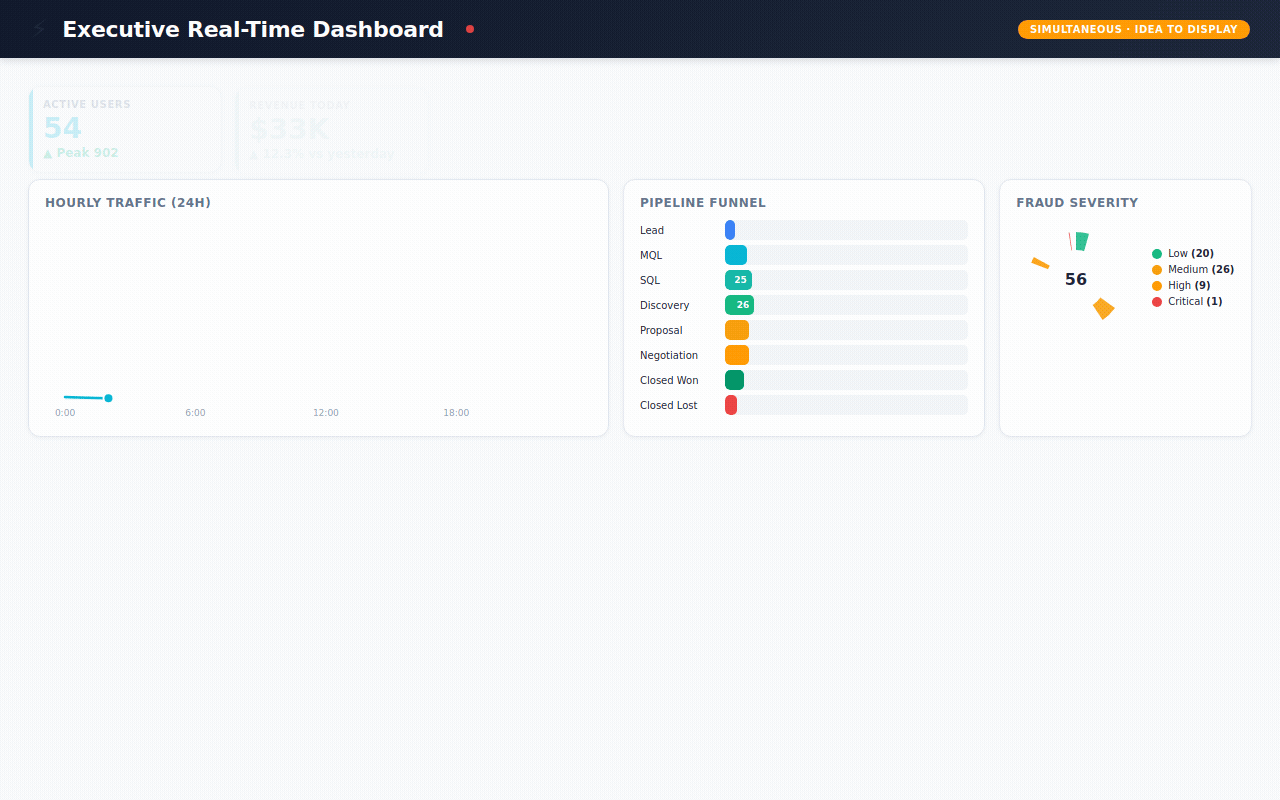Click the green Peak 902 arrow indicator
The width and height of the screenshot is (1280, 800).
(48, 154)
